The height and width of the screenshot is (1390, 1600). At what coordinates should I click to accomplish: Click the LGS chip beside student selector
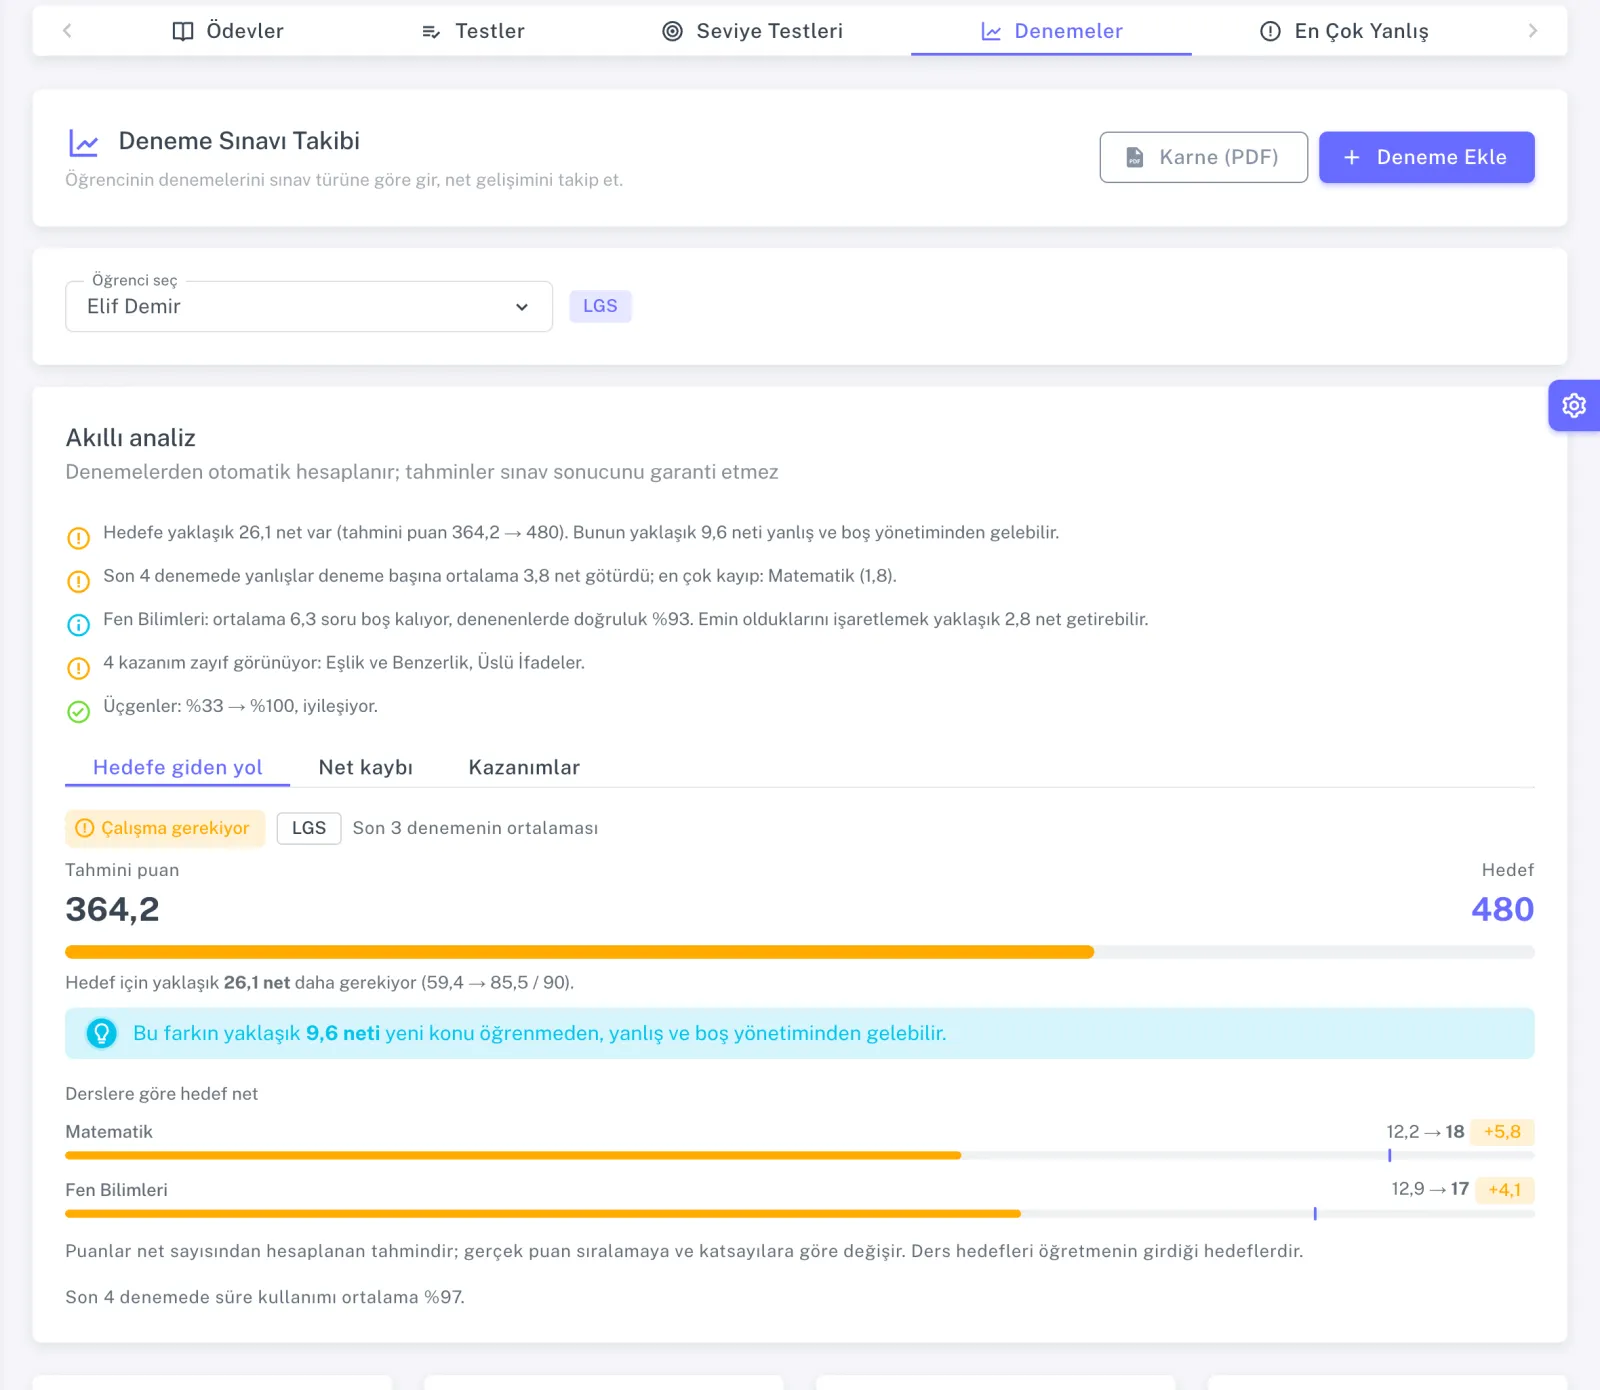(600, 306)
